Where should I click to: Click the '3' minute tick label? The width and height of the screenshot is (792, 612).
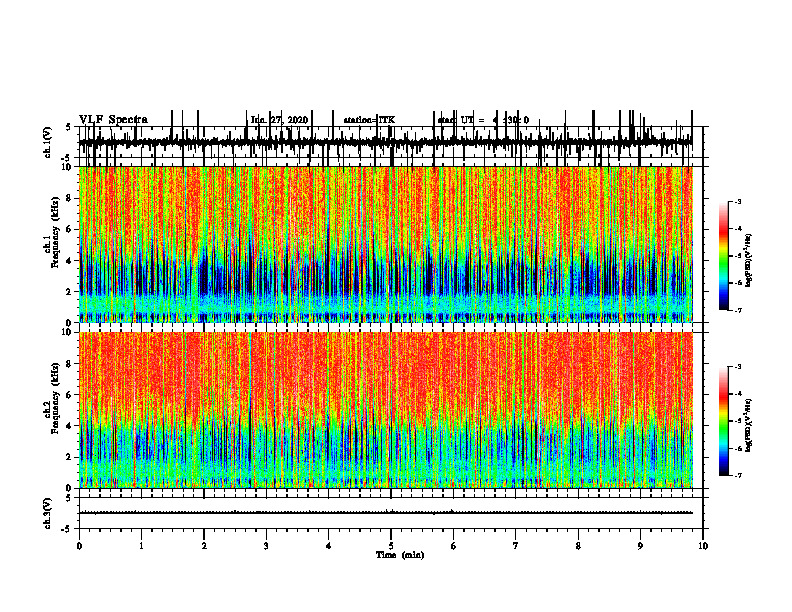point(266,546)
